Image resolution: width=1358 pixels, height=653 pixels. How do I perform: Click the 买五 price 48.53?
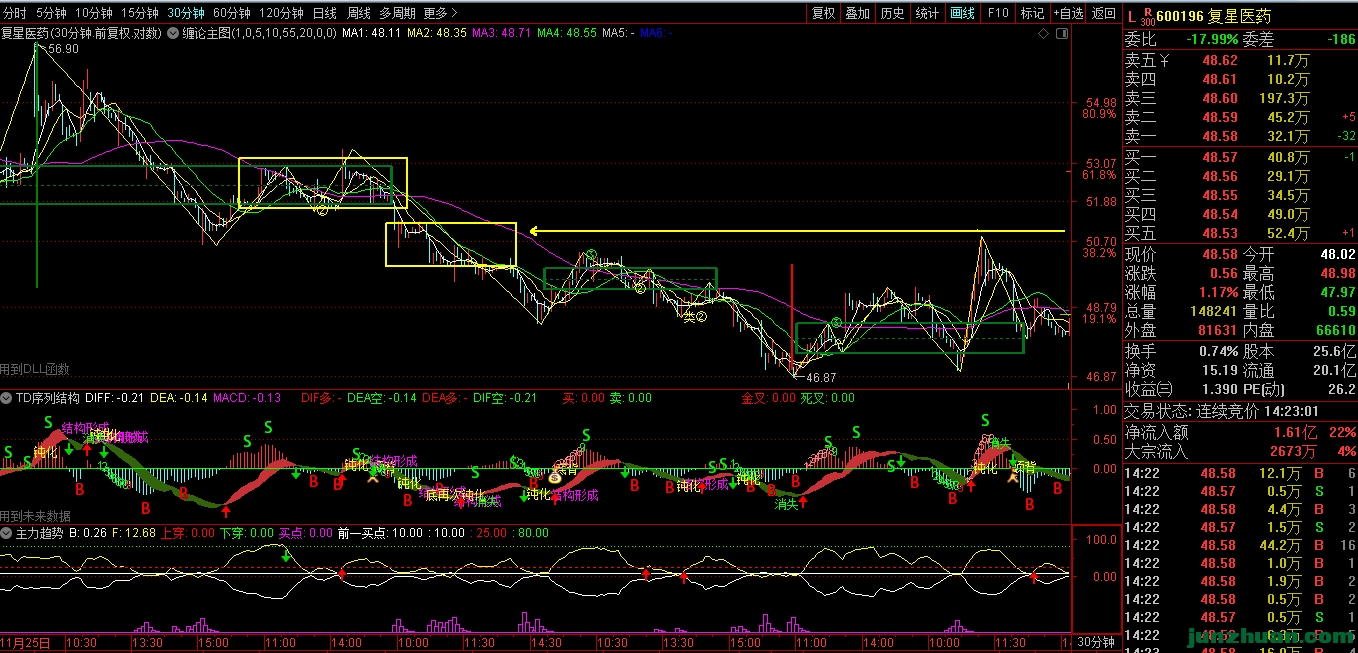(1219, 233)
